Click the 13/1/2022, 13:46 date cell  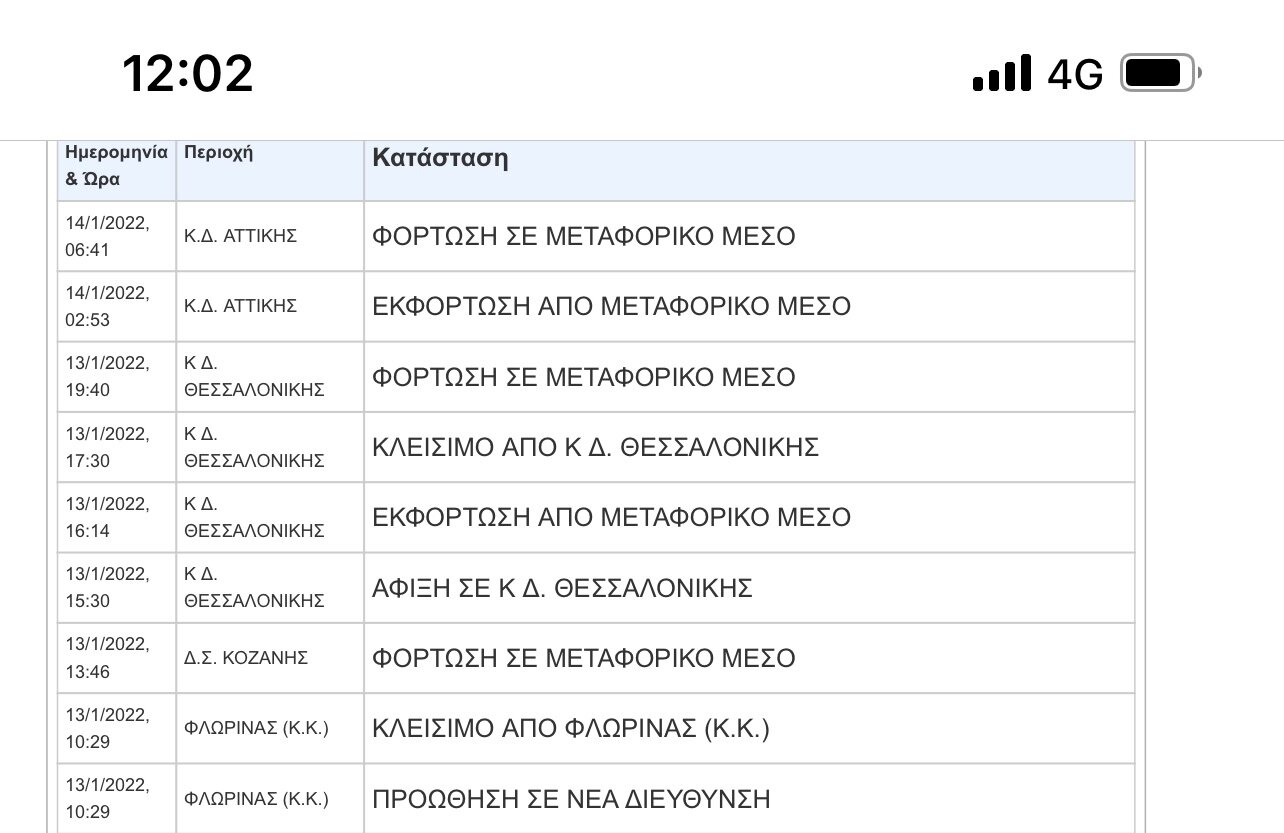[117, 658]
